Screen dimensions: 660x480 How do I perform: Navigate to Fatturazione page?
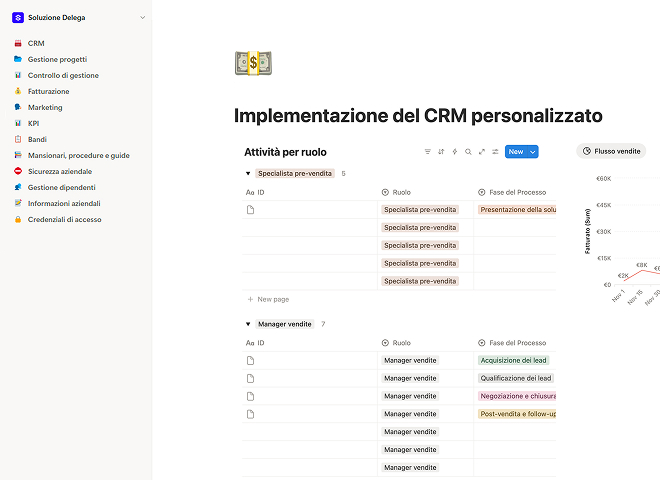point(48,91)
